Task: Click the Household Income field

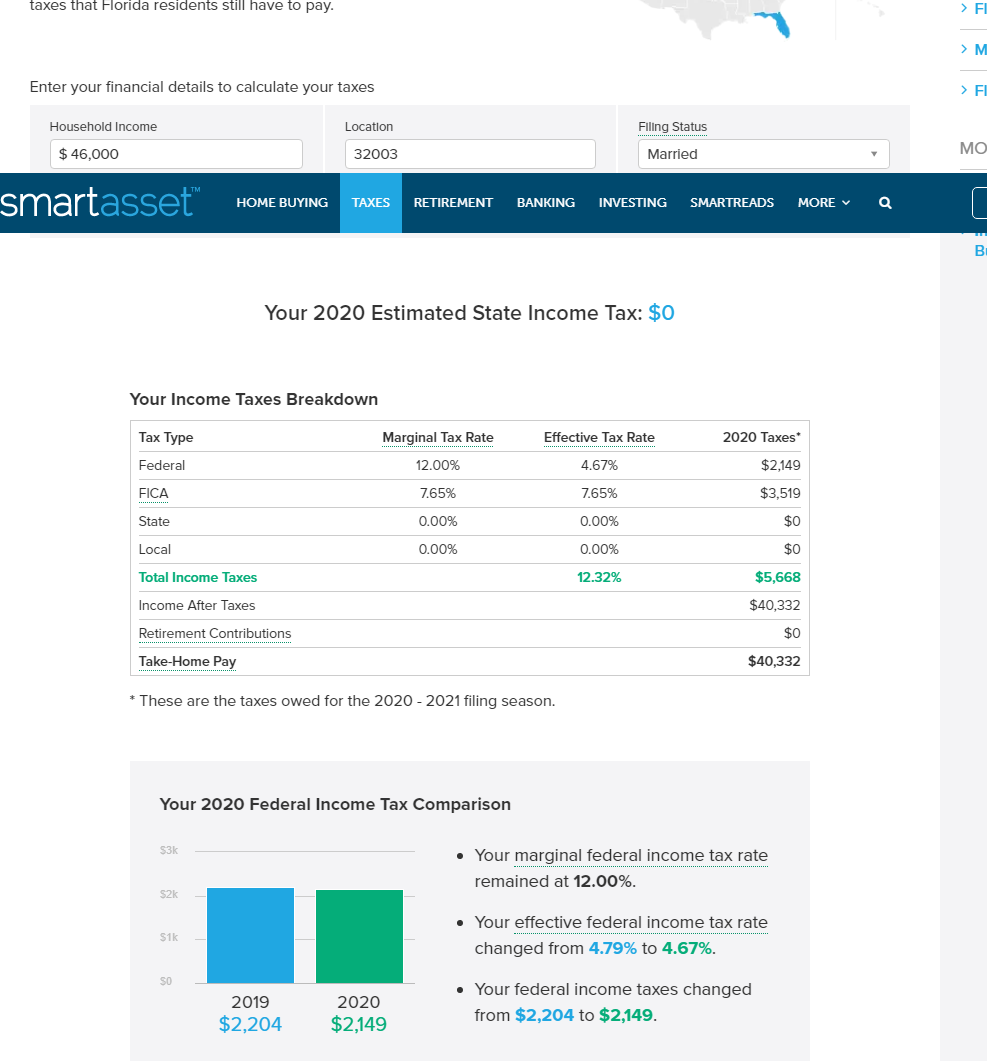Action: tap(176, 154)
